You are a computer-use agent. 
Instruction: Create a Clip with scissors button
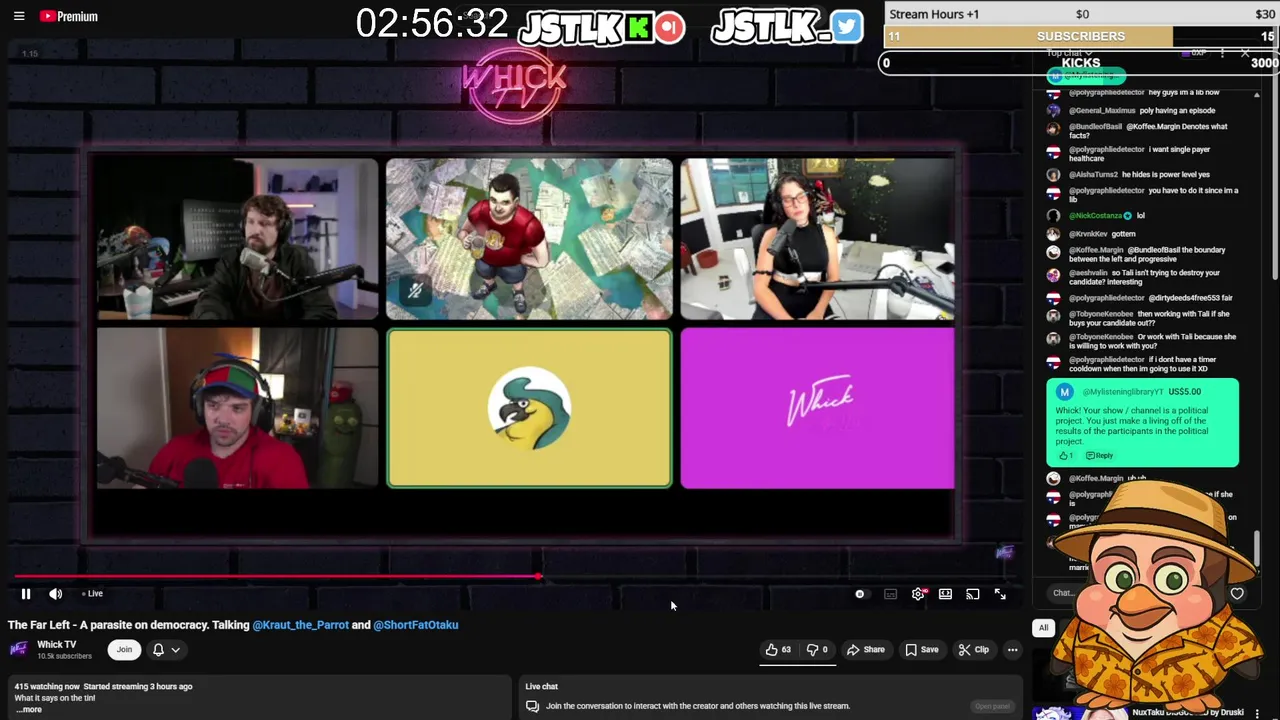[974, 650]
